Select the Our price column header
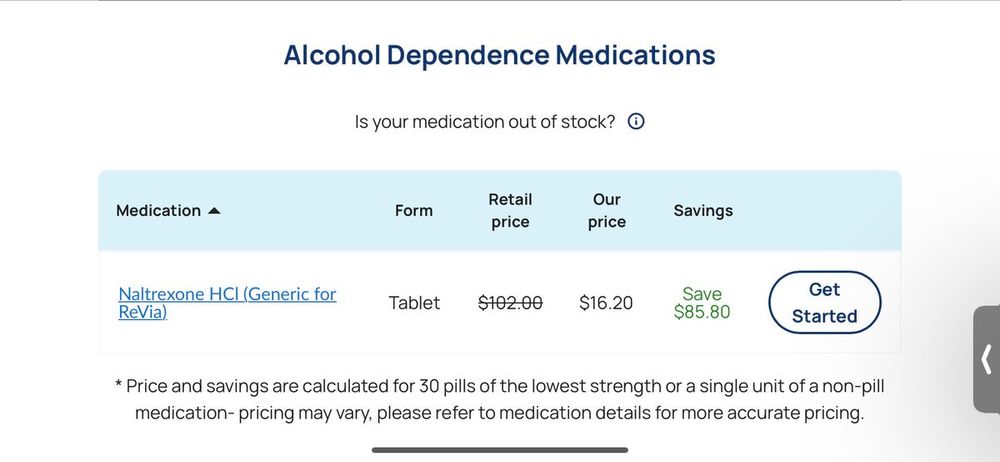This screenshot has width=1000, height=462. point(606,211)
